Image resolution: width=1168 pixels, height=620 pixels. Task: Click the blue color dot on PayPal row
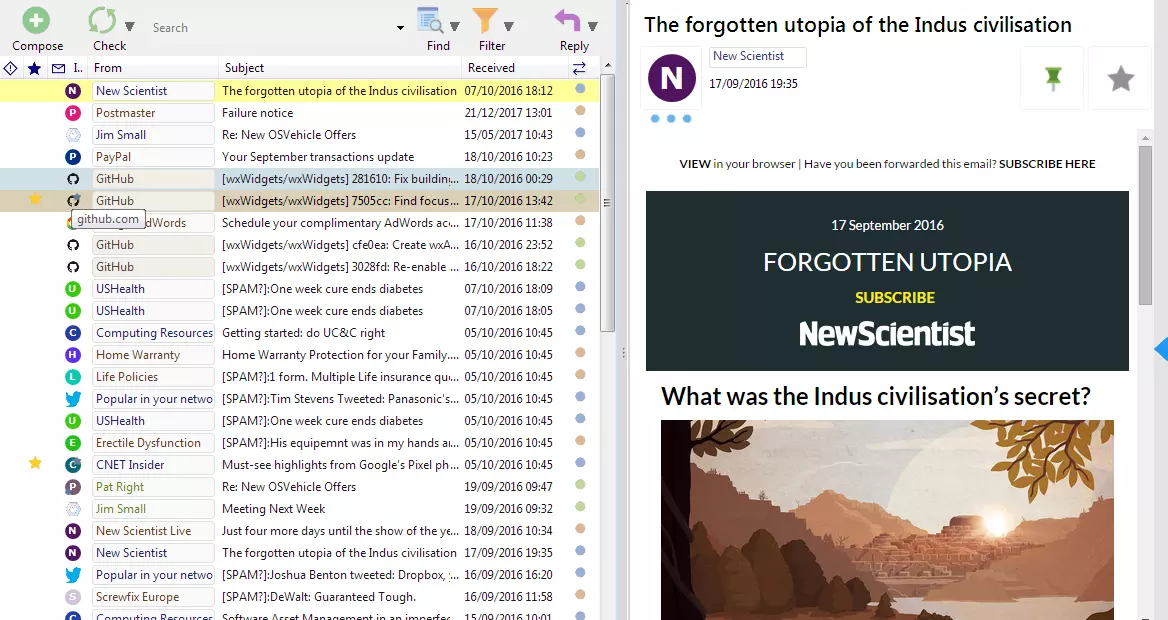pyautogui.click(x=580, y=156)
